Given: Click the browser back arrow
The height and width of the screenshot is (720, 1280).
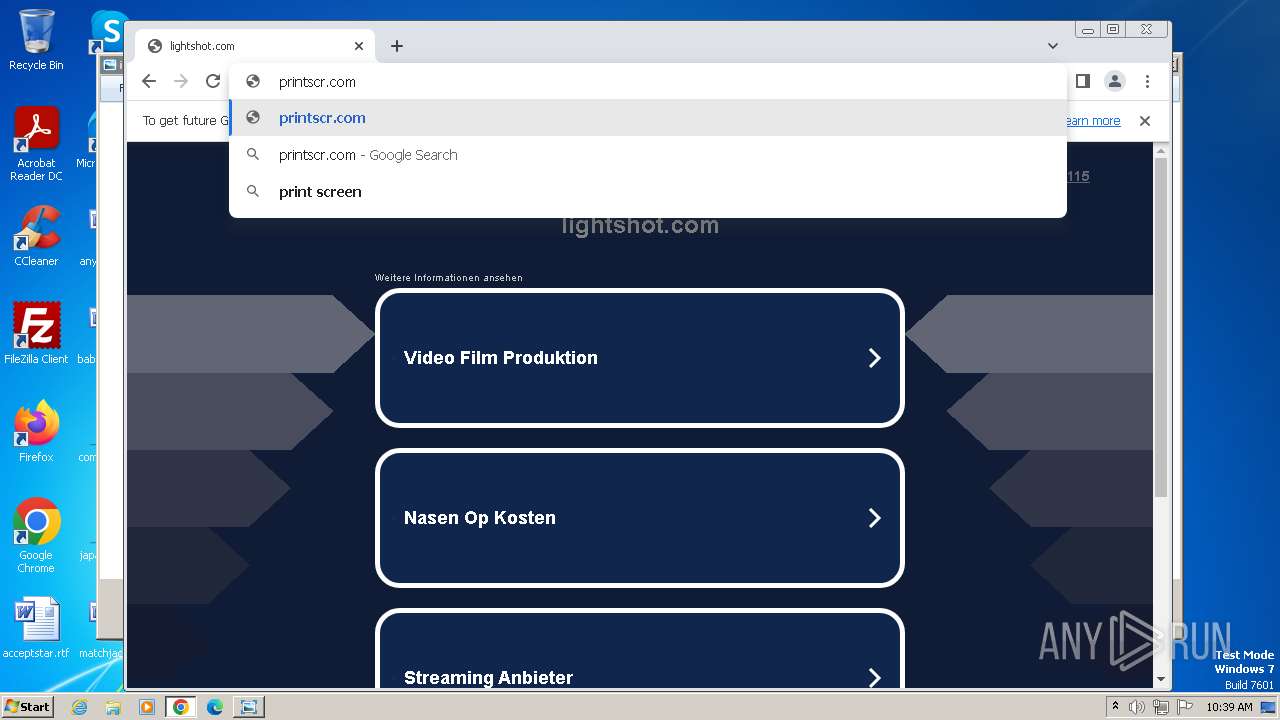Looking at the screenshot, I should tap(149, 82).
